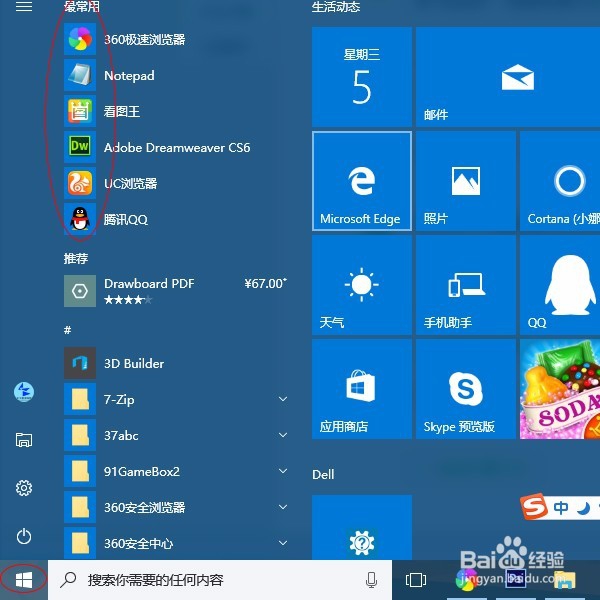
Task: Open the 7-Zip folder entry
Action: (176, 399)
